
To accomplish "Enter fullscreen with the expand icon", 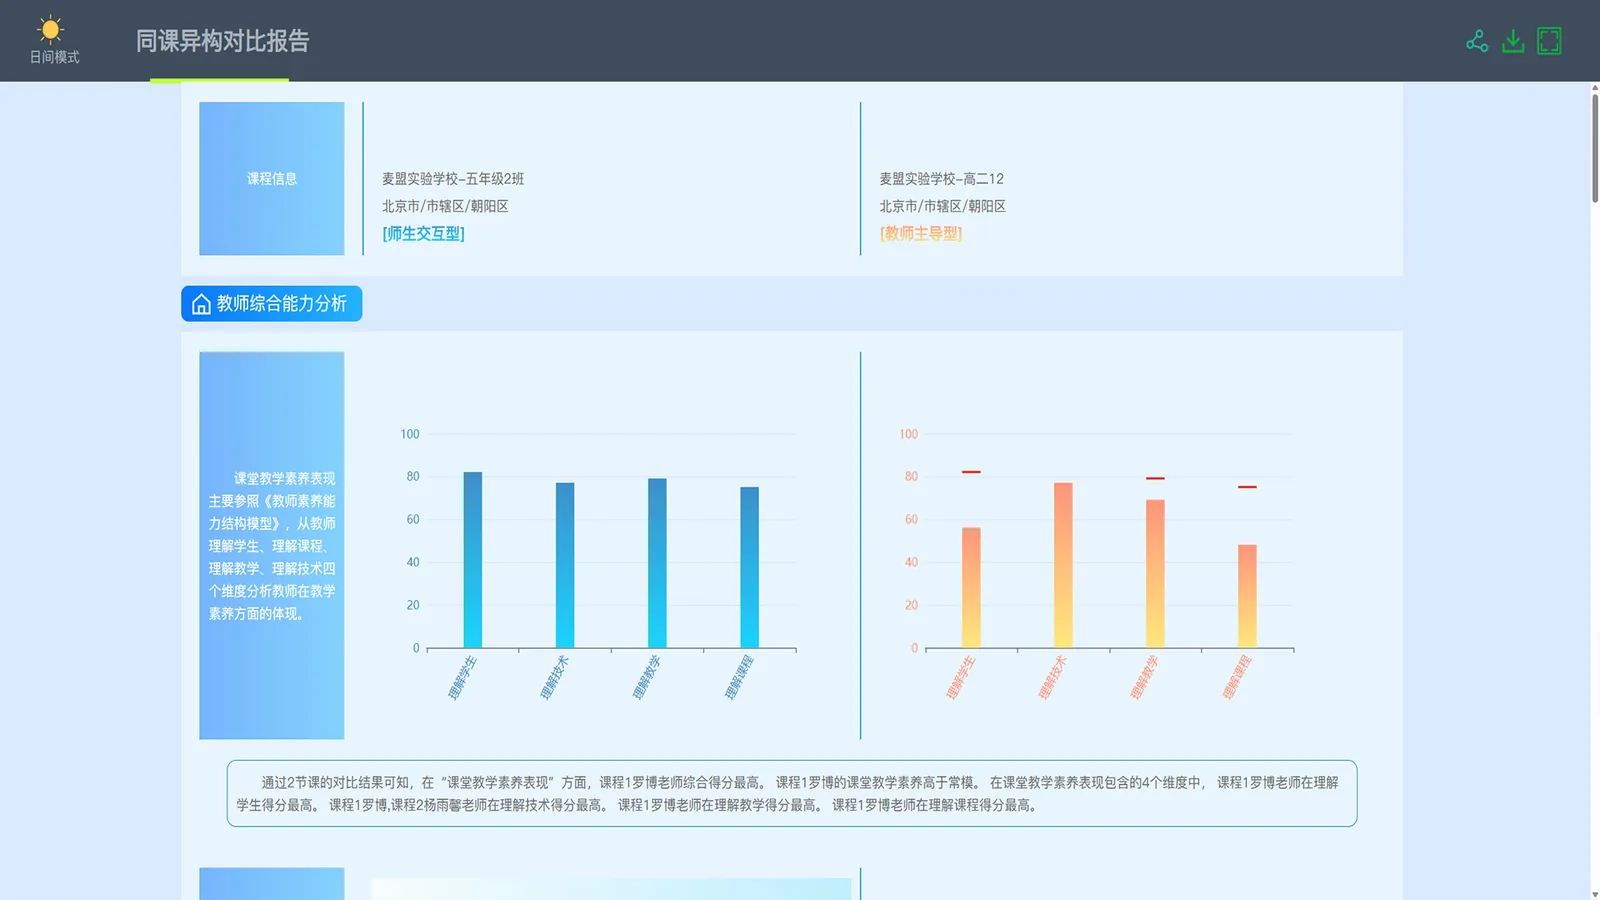I will pos(1549,41).
